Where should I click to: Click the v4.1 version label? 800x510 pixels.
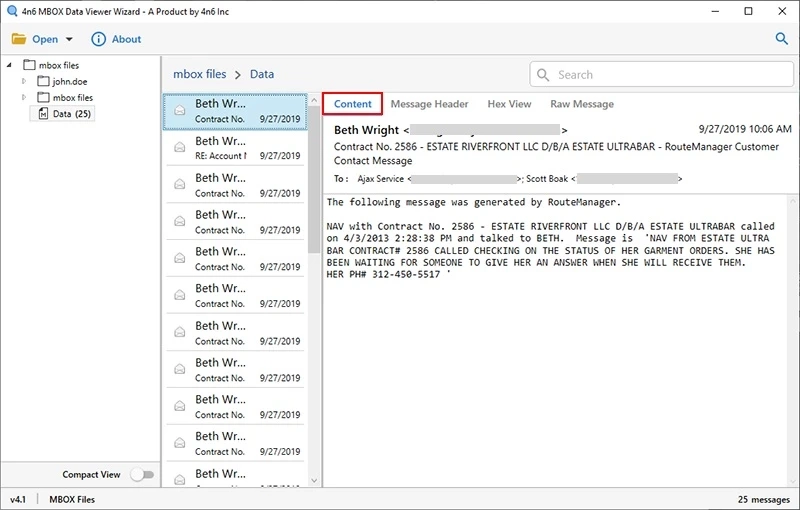pyautogui.click(x=18, y=499)
